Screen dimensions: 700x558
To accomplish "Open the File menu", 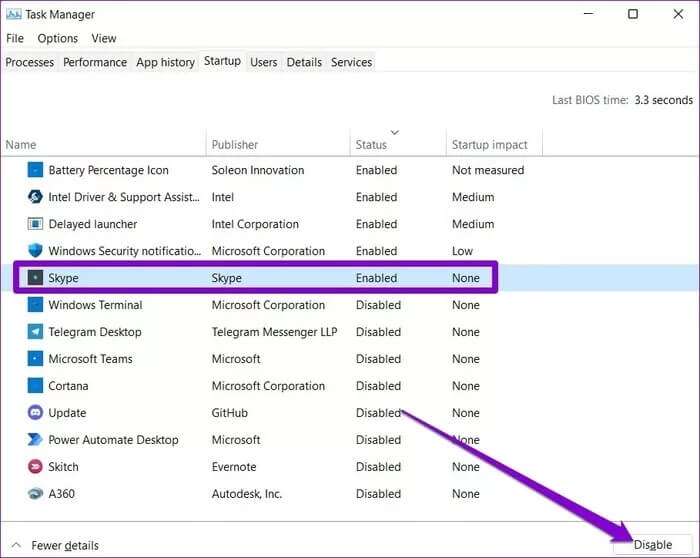I will [x=15, y=38].
